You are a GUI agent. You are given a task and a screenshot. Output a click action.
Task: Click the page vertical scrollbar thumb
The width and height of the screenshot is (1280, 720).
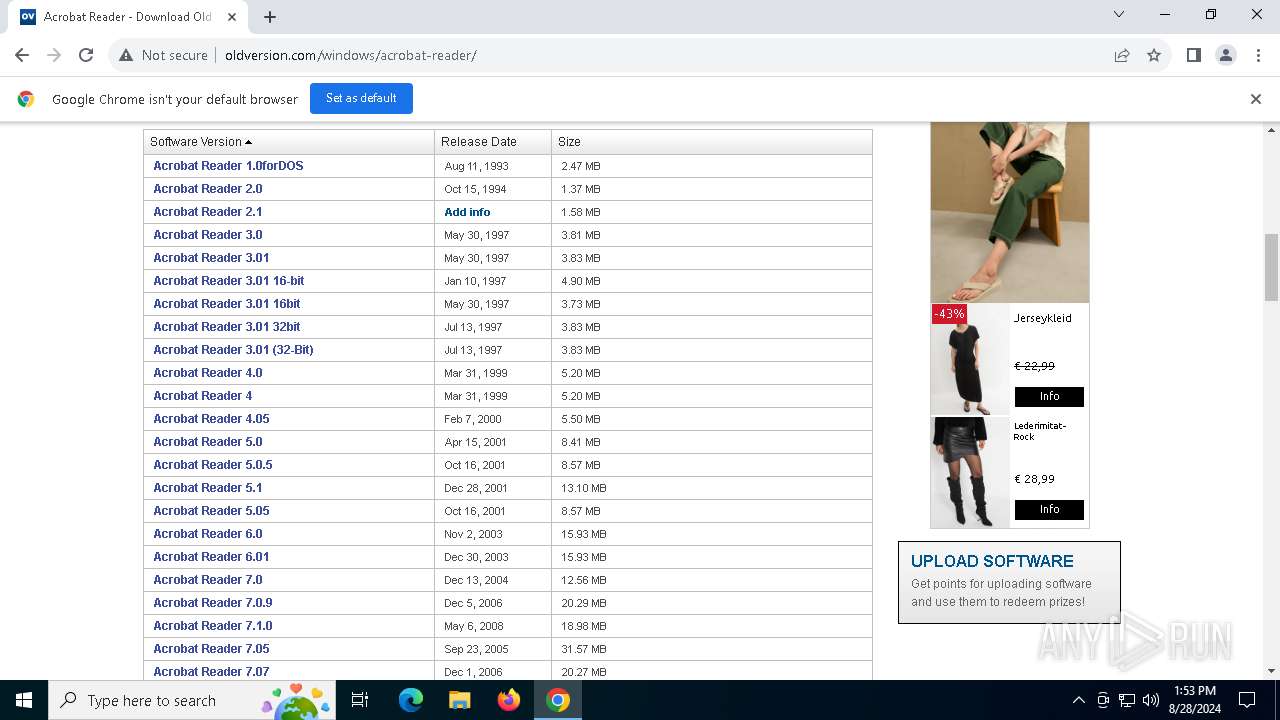[1271, 267]
